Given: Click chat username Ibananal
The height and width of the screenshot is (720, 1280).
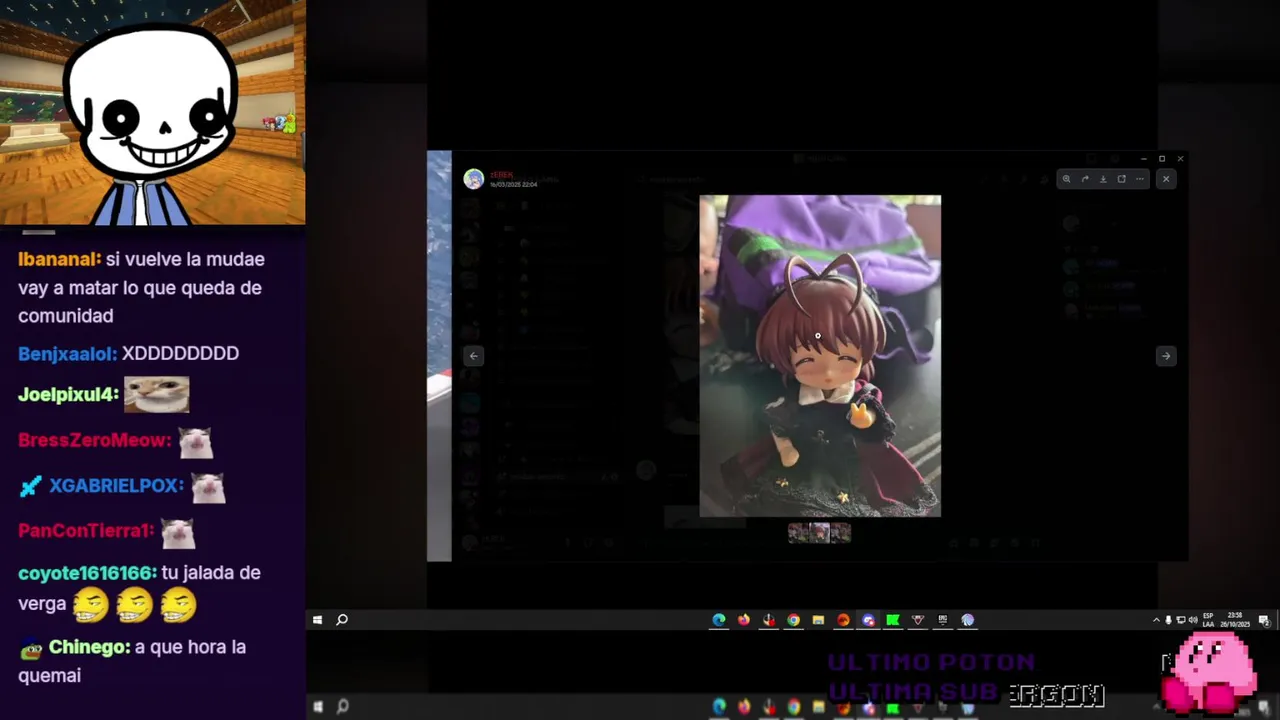Looking at the screenshot, I should click(60, 259).
